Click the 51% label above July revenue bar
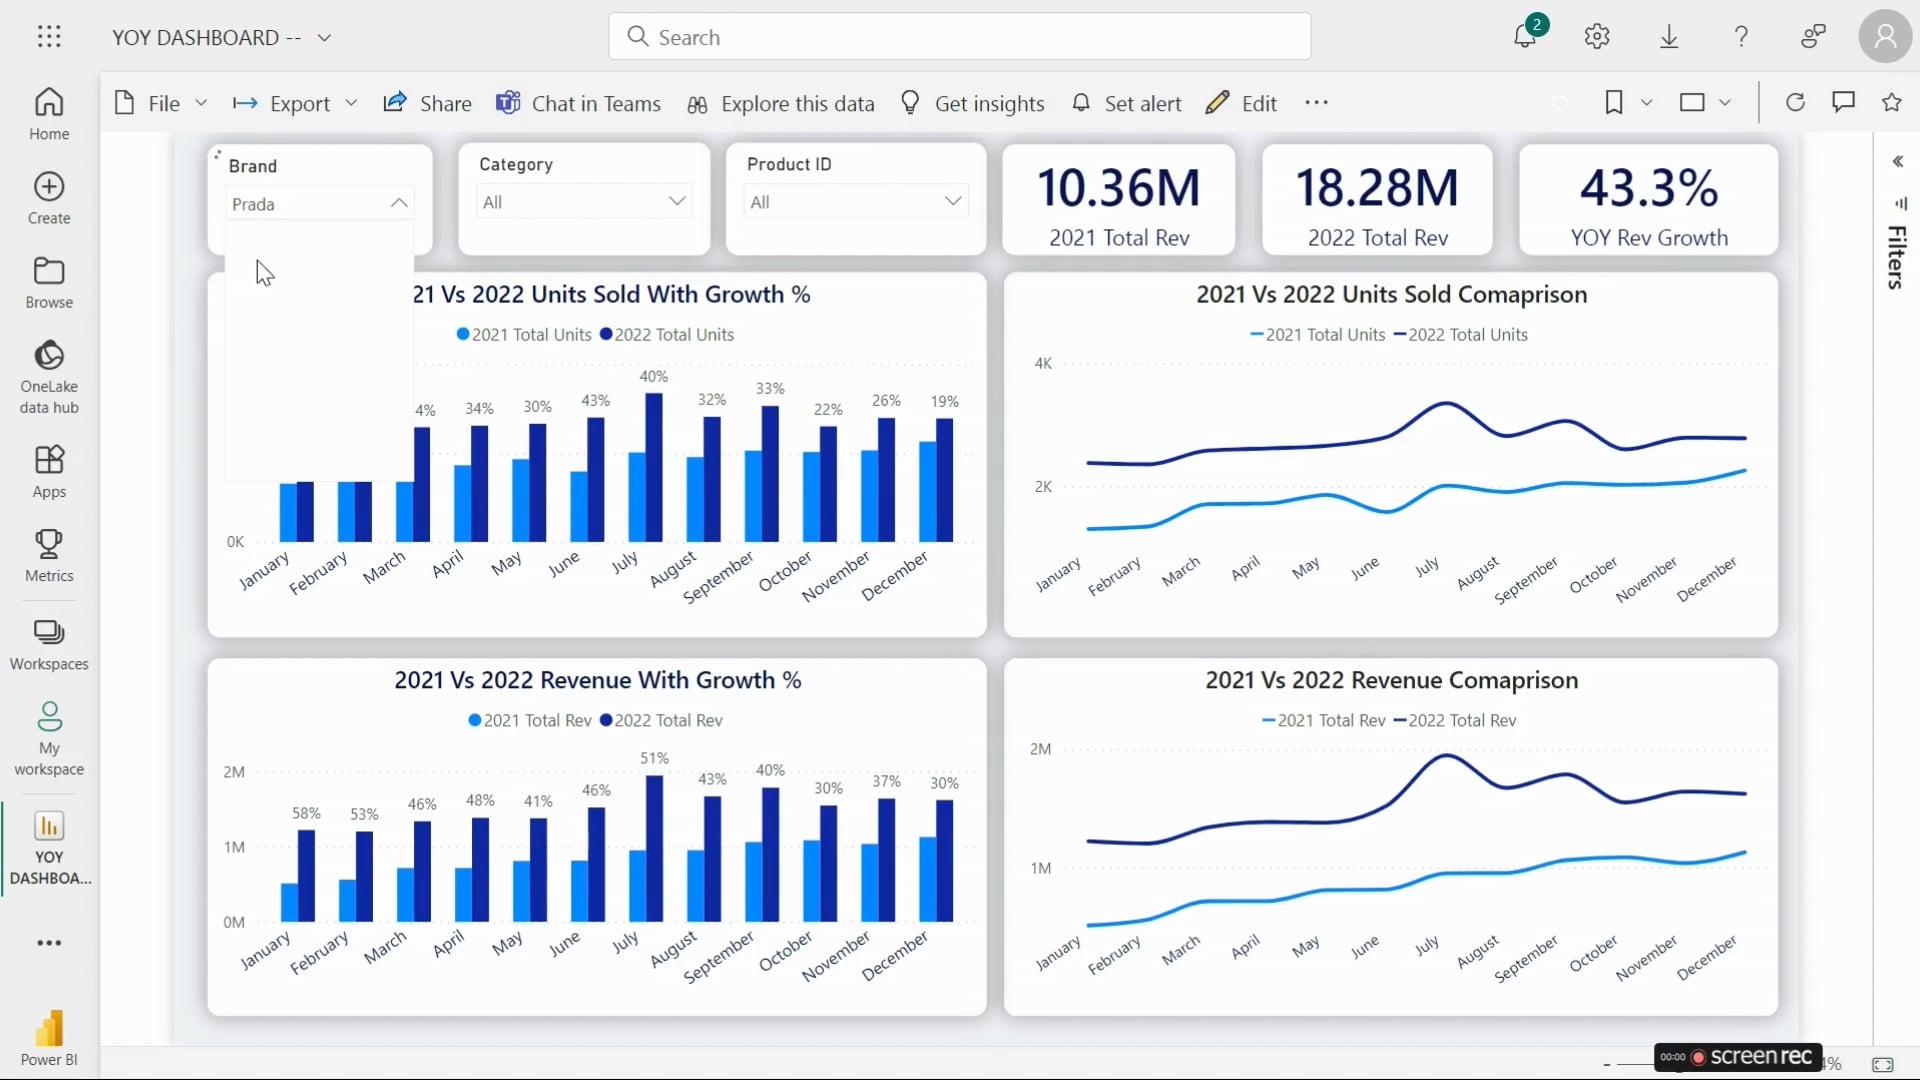This screenshot has height=1080, width=1920. pos(654,759)
